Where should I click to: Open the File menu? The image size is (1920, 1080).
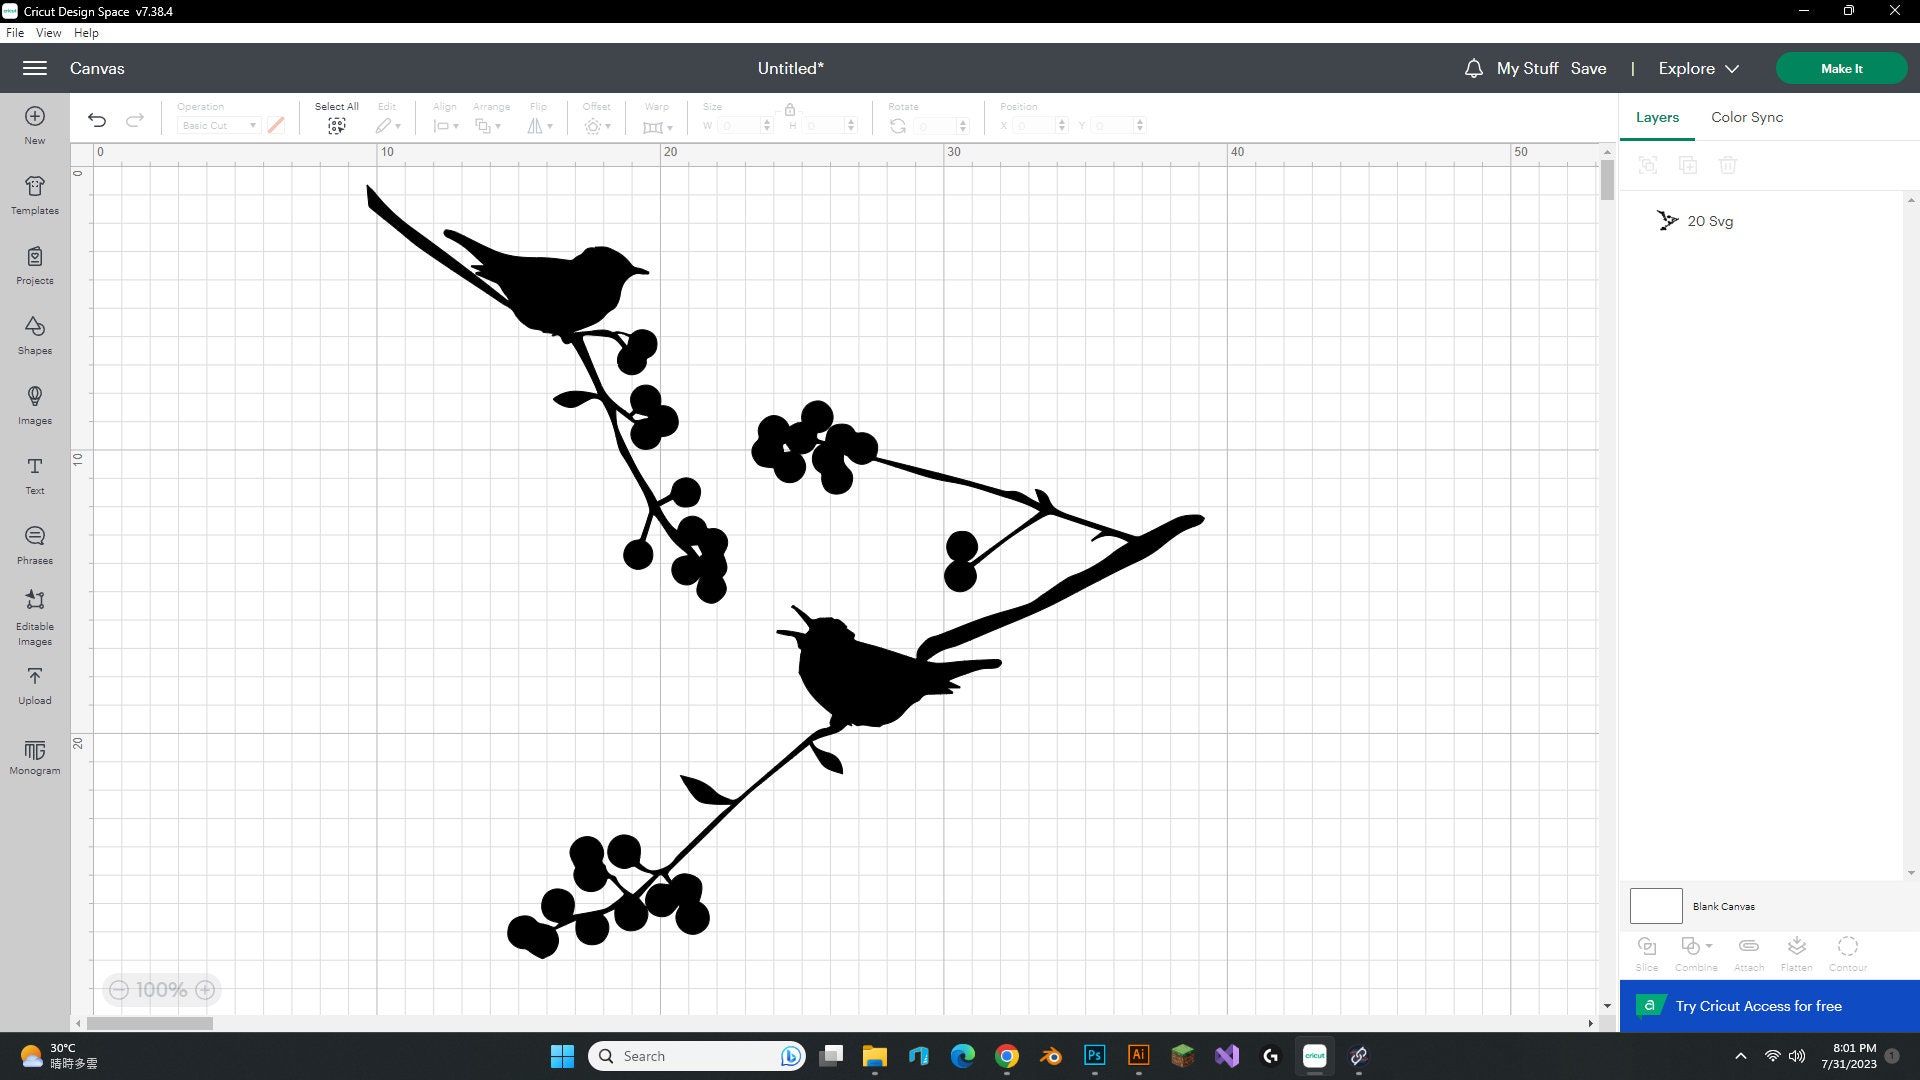coord(15,32)
